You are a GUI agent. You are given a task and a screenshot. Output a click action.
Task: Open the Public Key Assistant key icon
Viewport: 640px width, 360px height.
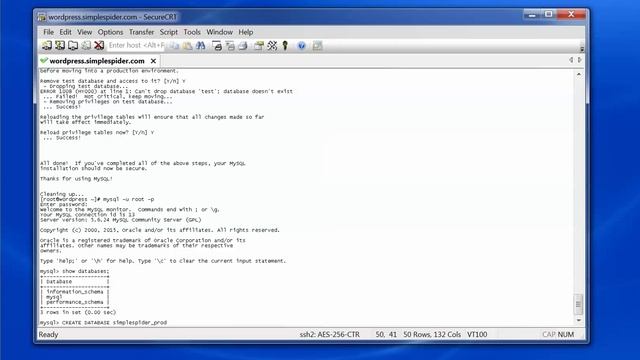tap(285, 46)
